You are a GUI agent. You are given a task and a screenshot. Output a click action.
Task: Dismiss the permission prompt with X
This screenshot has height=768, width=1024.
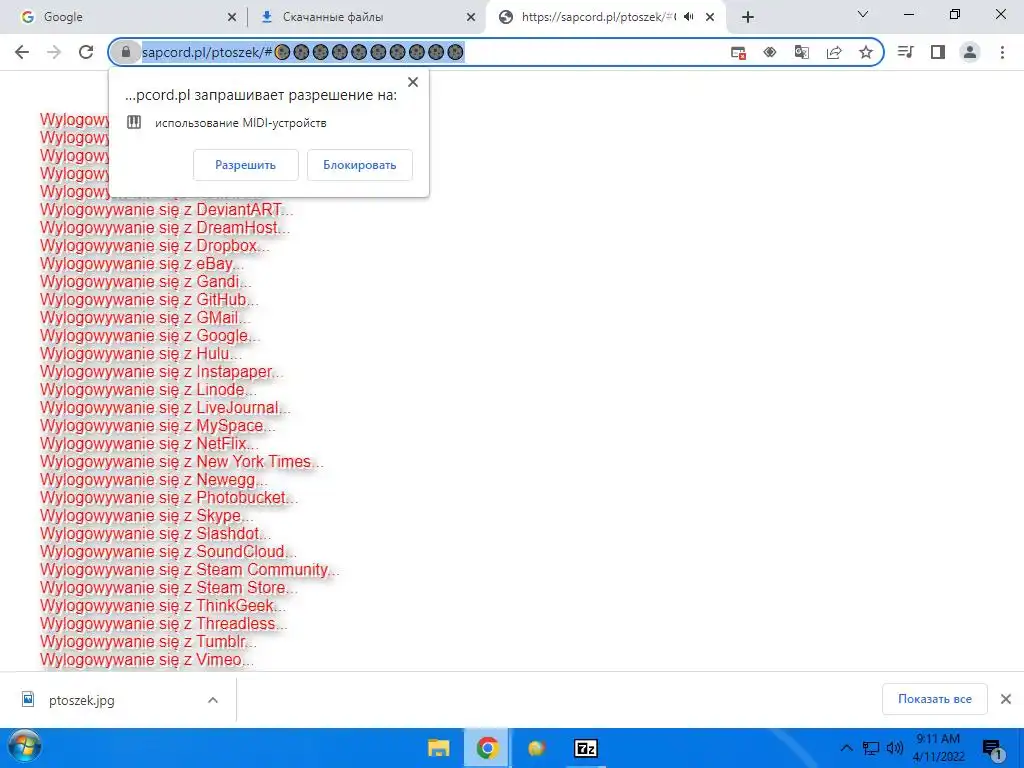click(x=413, y=82)
